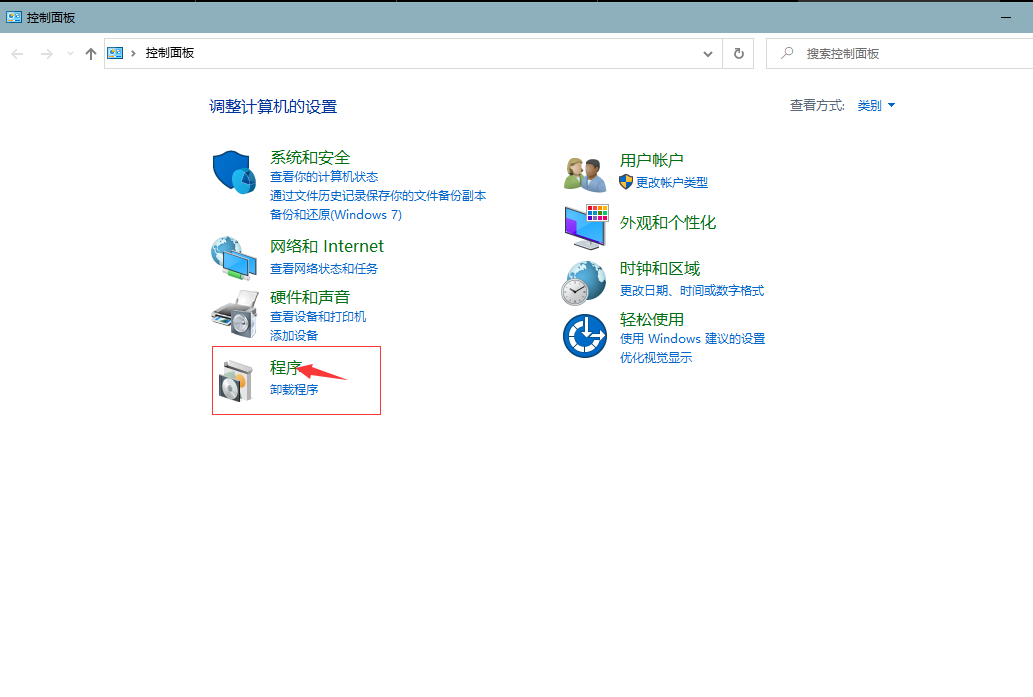Open 查看设备和打印机 link

(318, 317)
